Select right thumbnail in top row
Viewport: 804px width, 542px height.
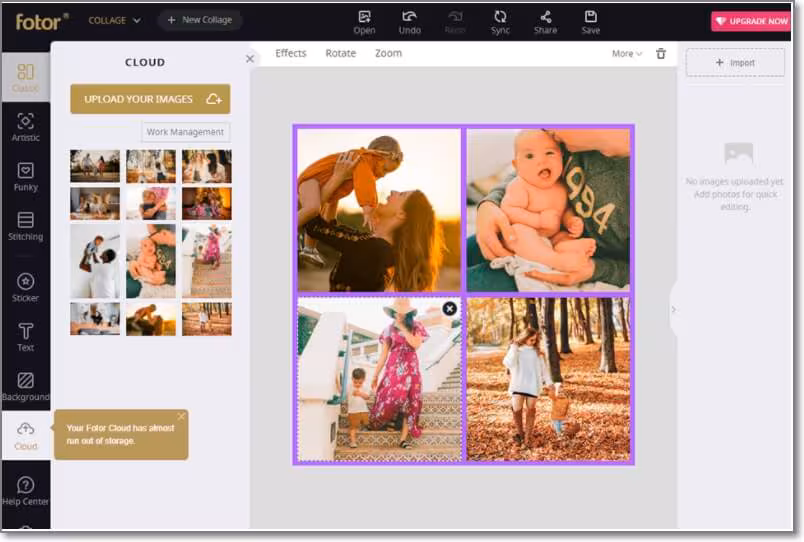(207, 166)
